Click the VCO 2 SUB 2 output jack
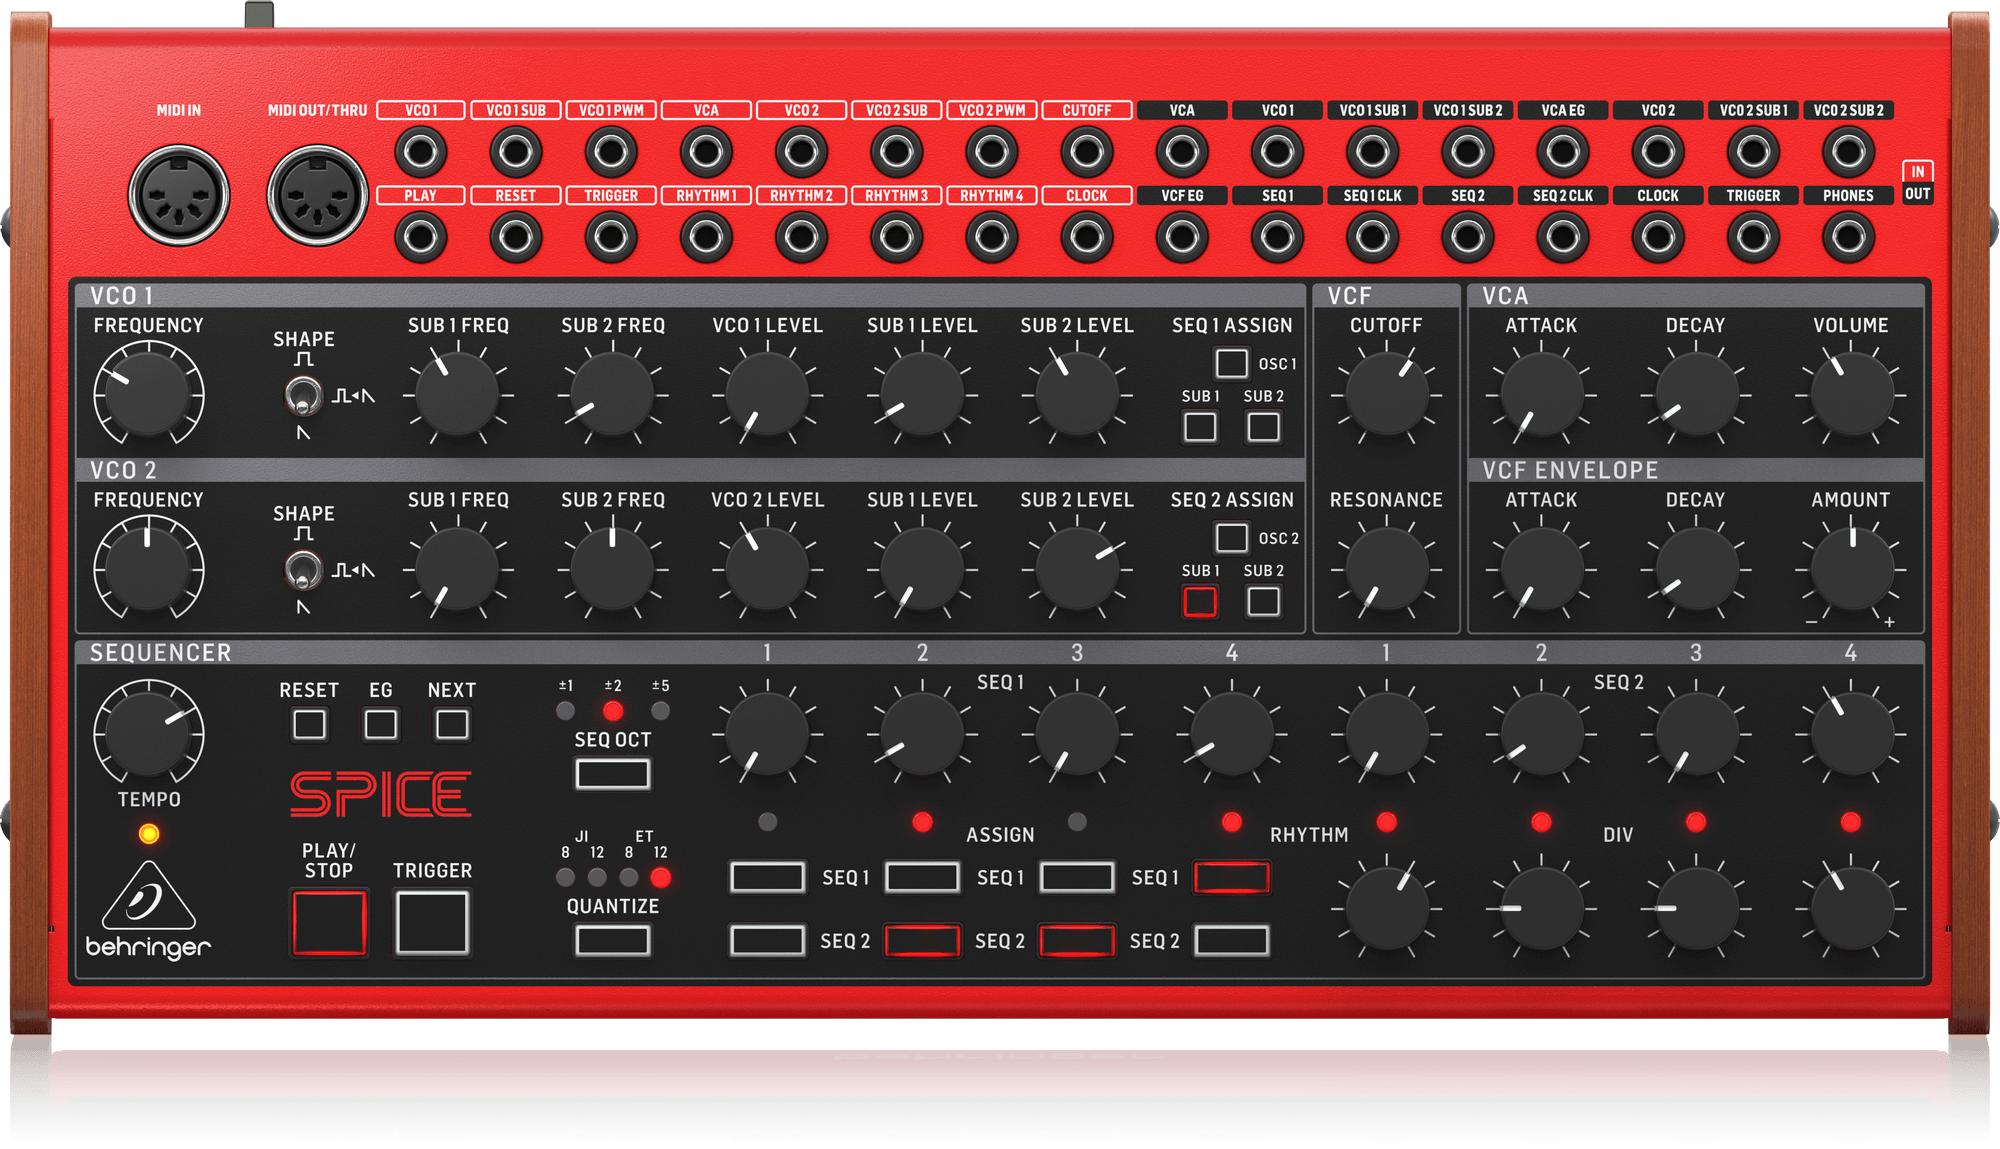This screenshot has width=2000, height=1149. (1848, 152)
